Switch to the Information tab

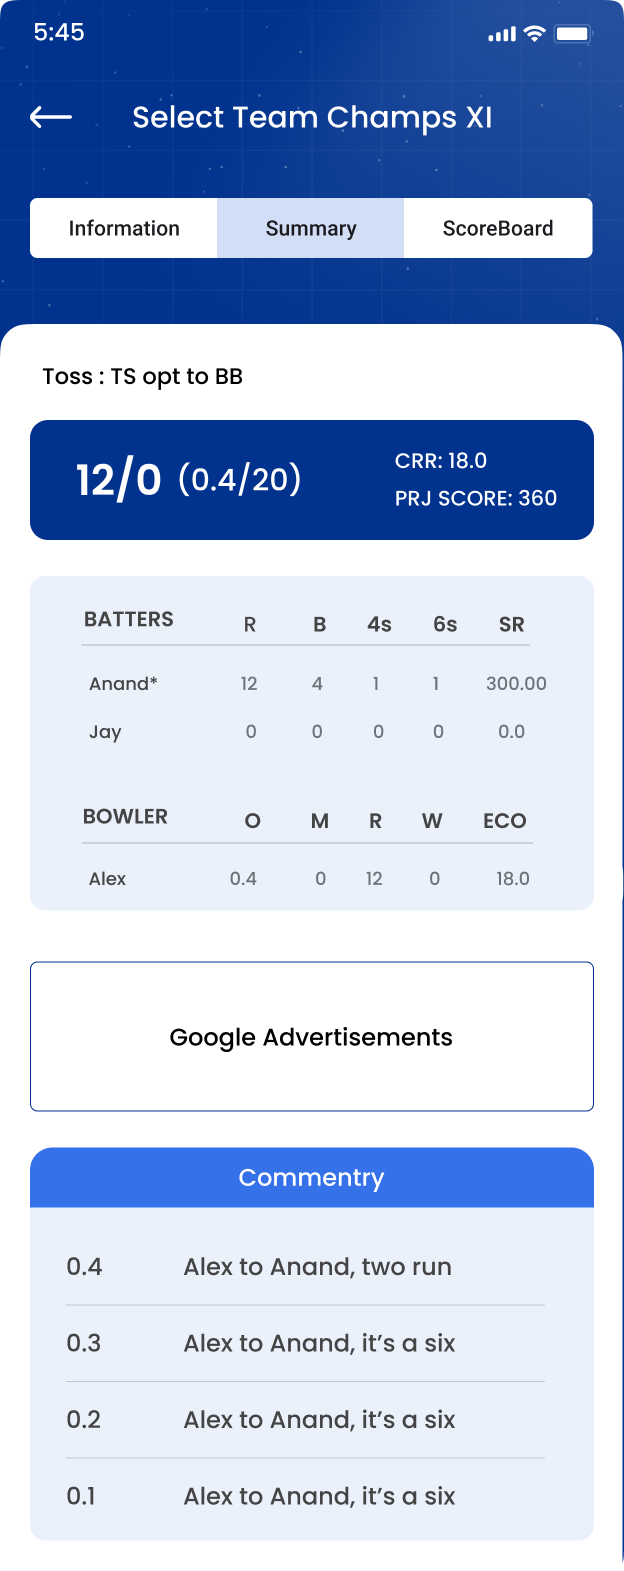[124, 228]
